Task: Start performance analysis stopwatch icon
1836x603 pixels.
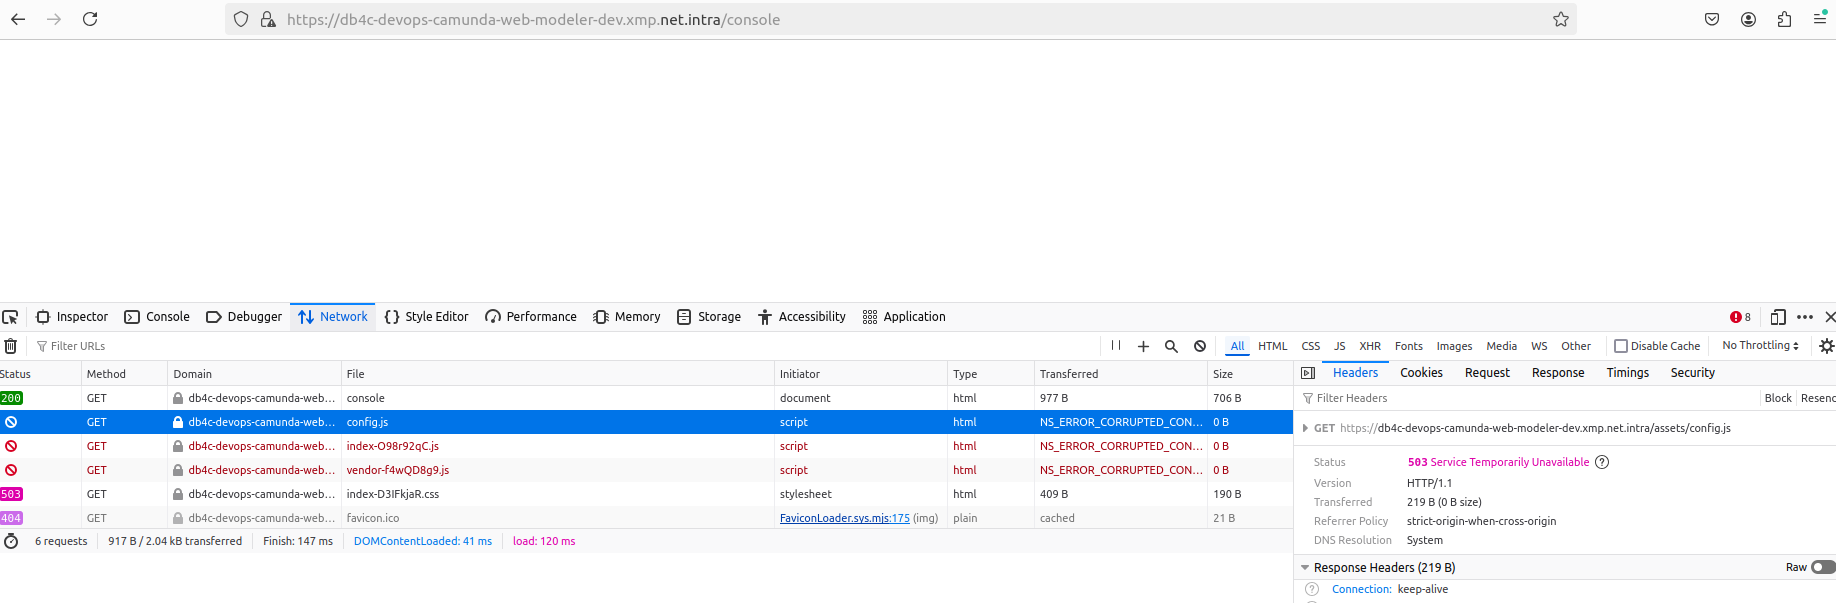Action: coord(11,541)
